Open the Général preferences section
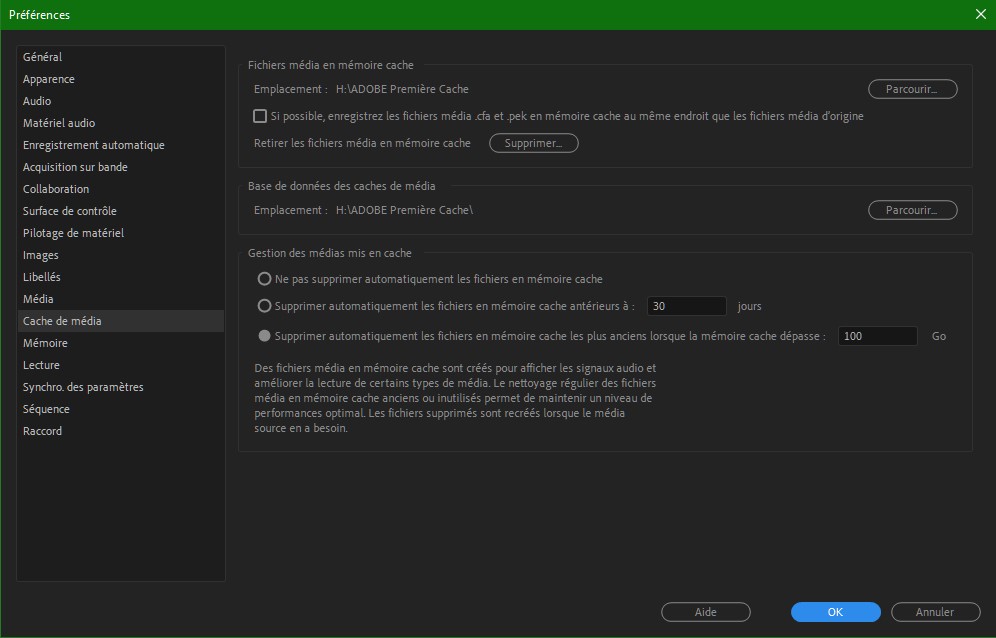Viewport: 996px width, 638px height. tap(42, 57)
